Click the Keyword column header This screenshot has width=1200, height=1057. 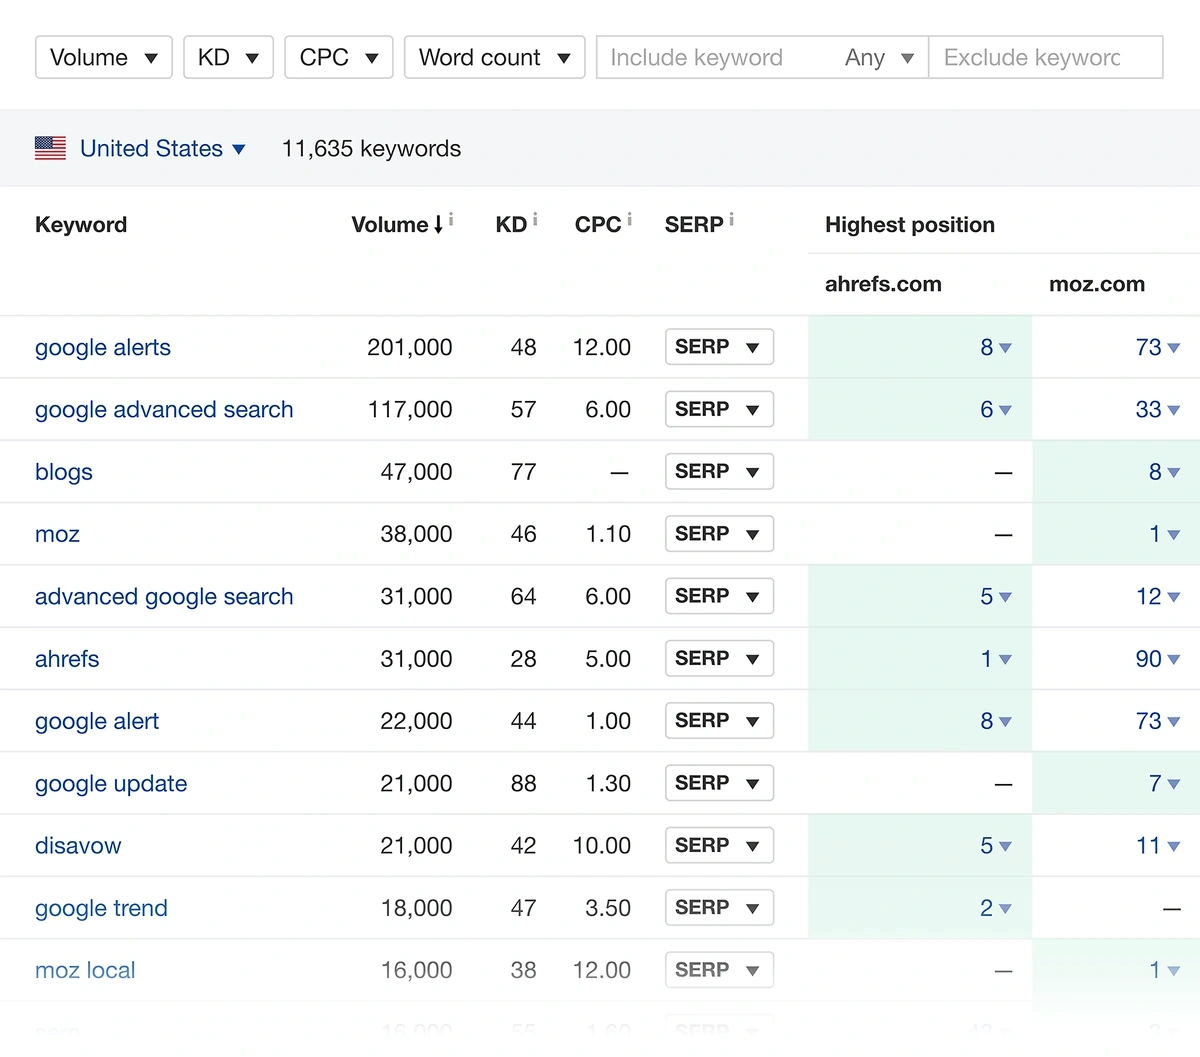81,224
